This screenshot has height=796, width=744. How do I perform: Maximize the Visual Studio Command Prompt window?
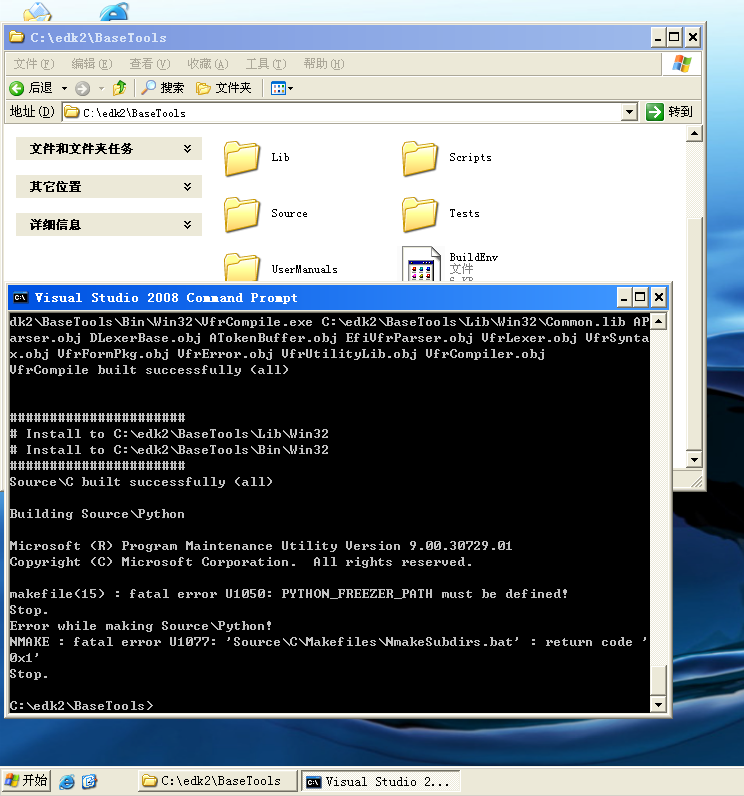click(x=640, y=297)
